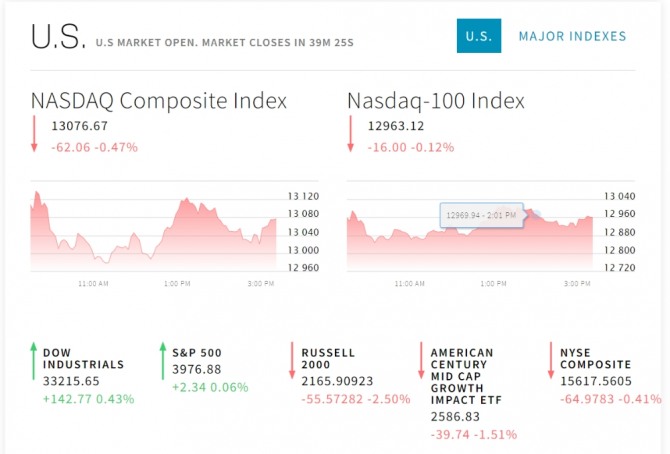The width and height of the screenshot is (670, 454).
Task: Click the Nasdaq-100 red down arrow
Action: click(351, 134)
